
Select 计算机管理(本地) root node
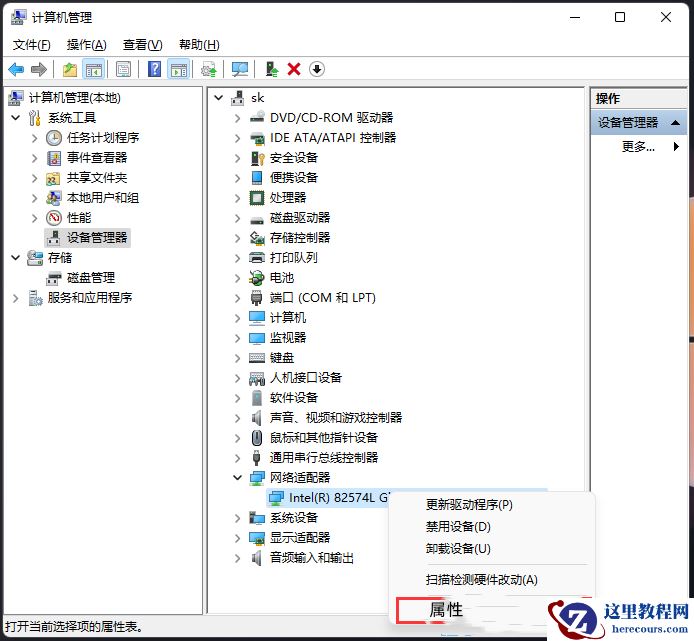[75, 98]
